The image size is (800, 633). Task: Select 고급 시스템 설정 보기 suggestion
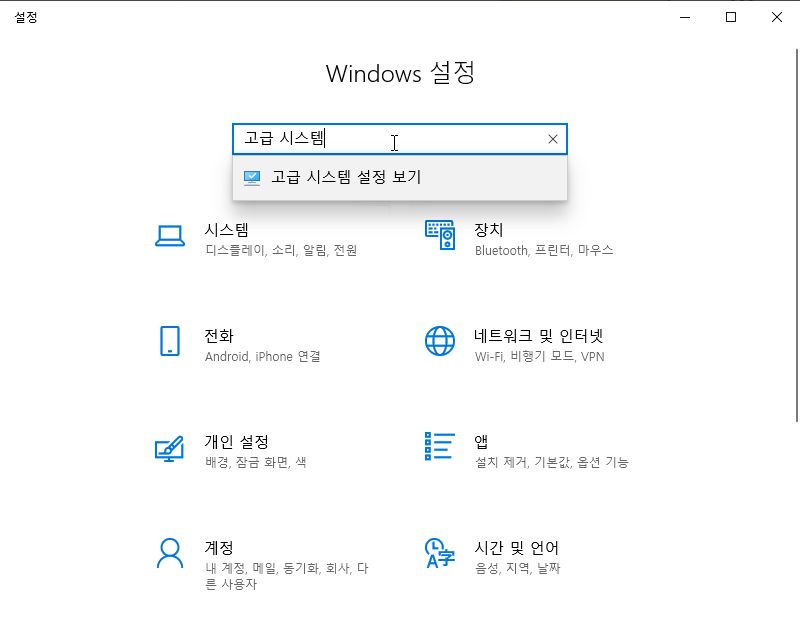point(399,178)
